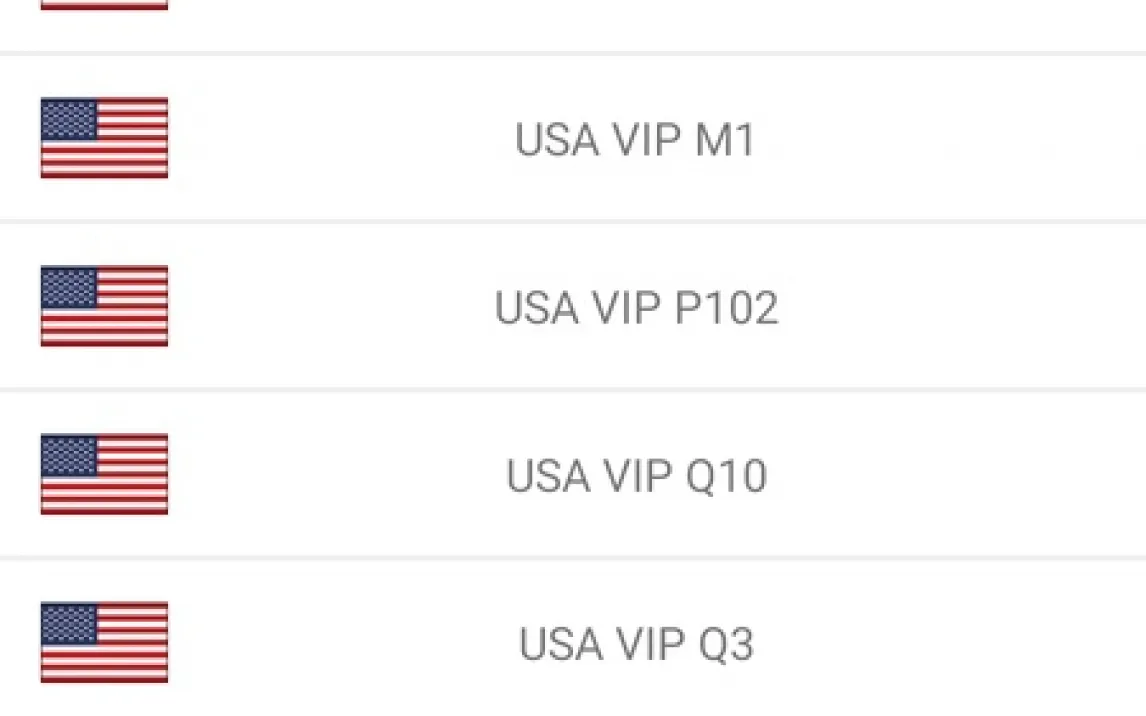Tap the empty area right of USA VIP P102
The width and height of the screenshot is (1146, 716).
click(x=963, y=306)
